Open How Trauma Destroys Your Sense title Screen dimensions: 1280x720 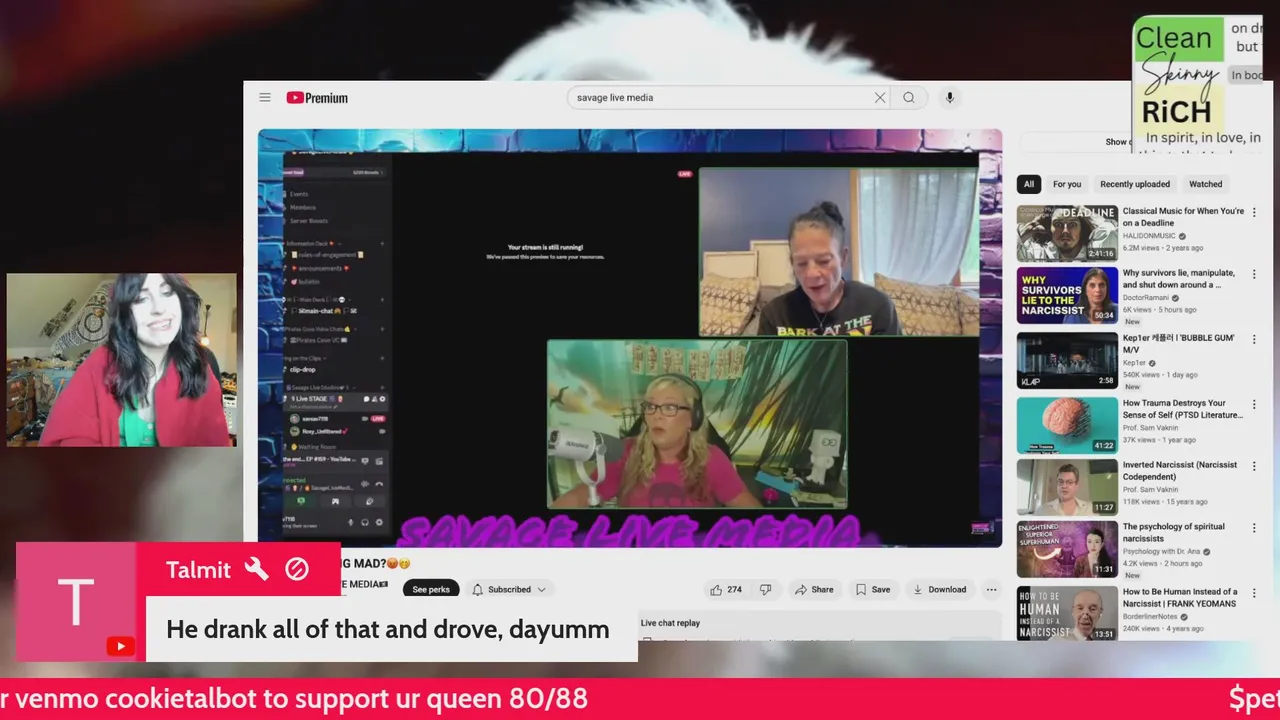[x=1182, y=409]
